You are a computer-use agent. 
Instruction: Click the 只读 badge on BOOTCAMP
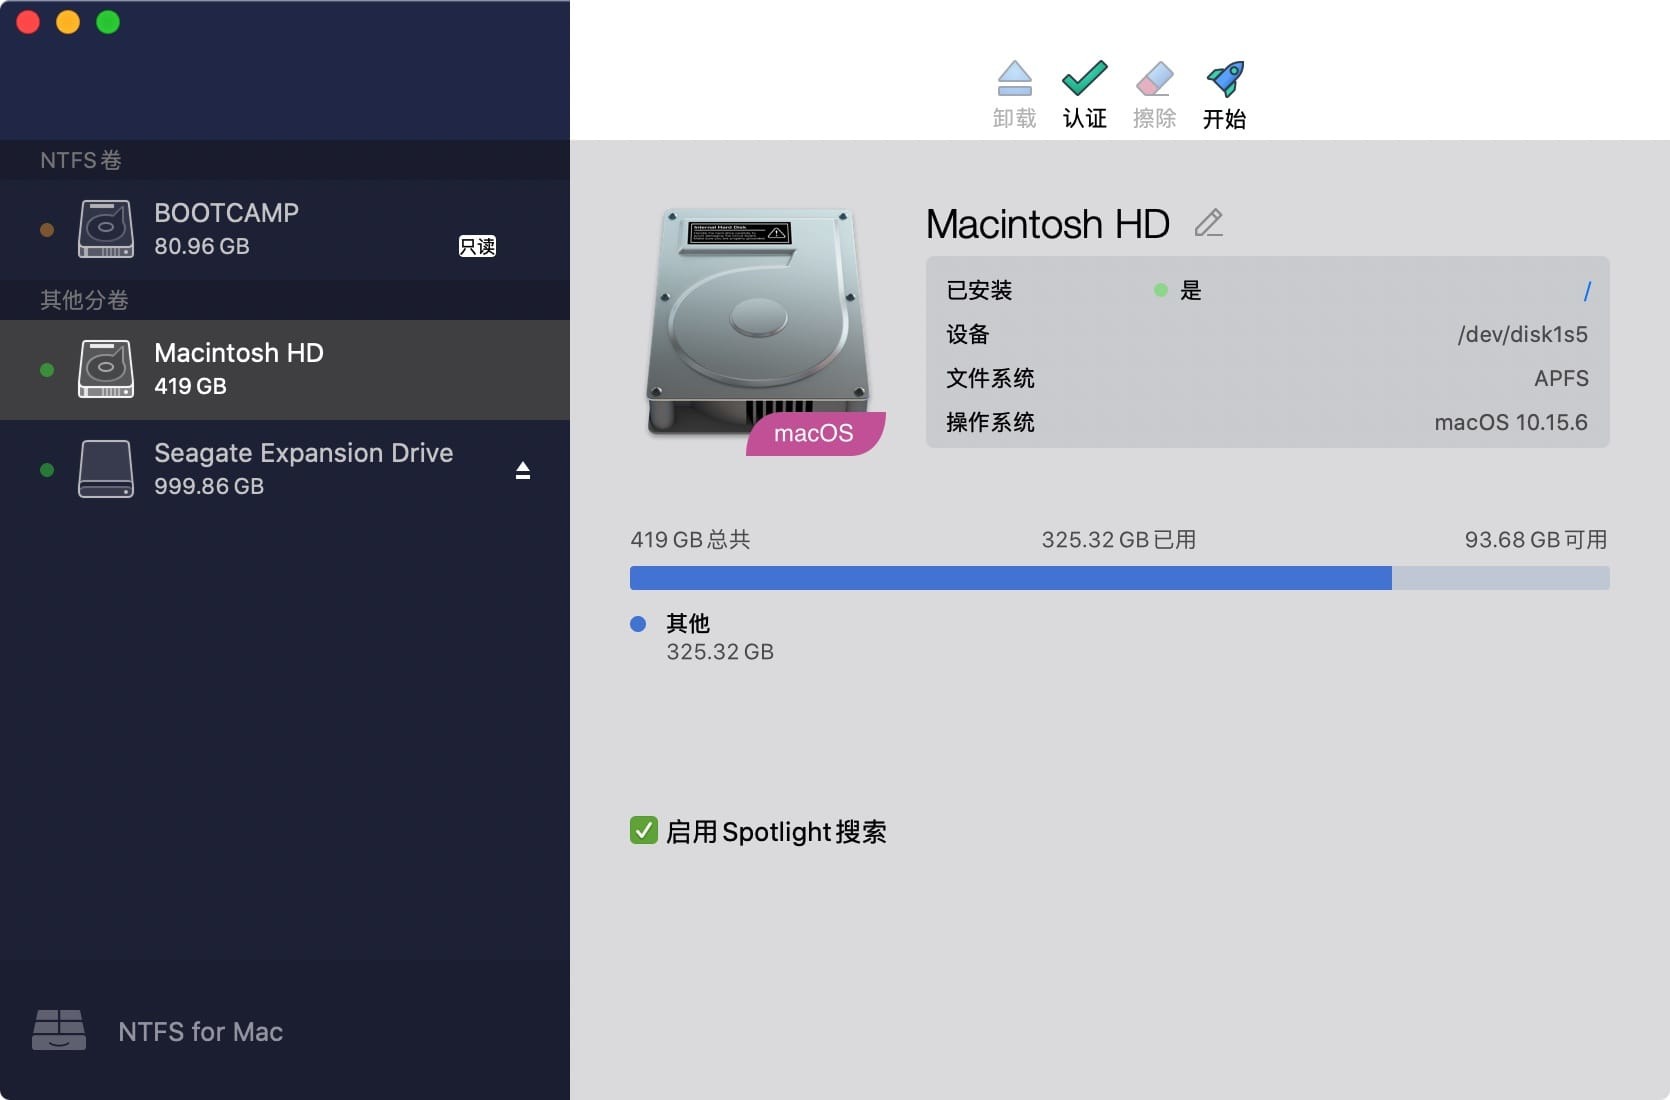pos(478,246)
